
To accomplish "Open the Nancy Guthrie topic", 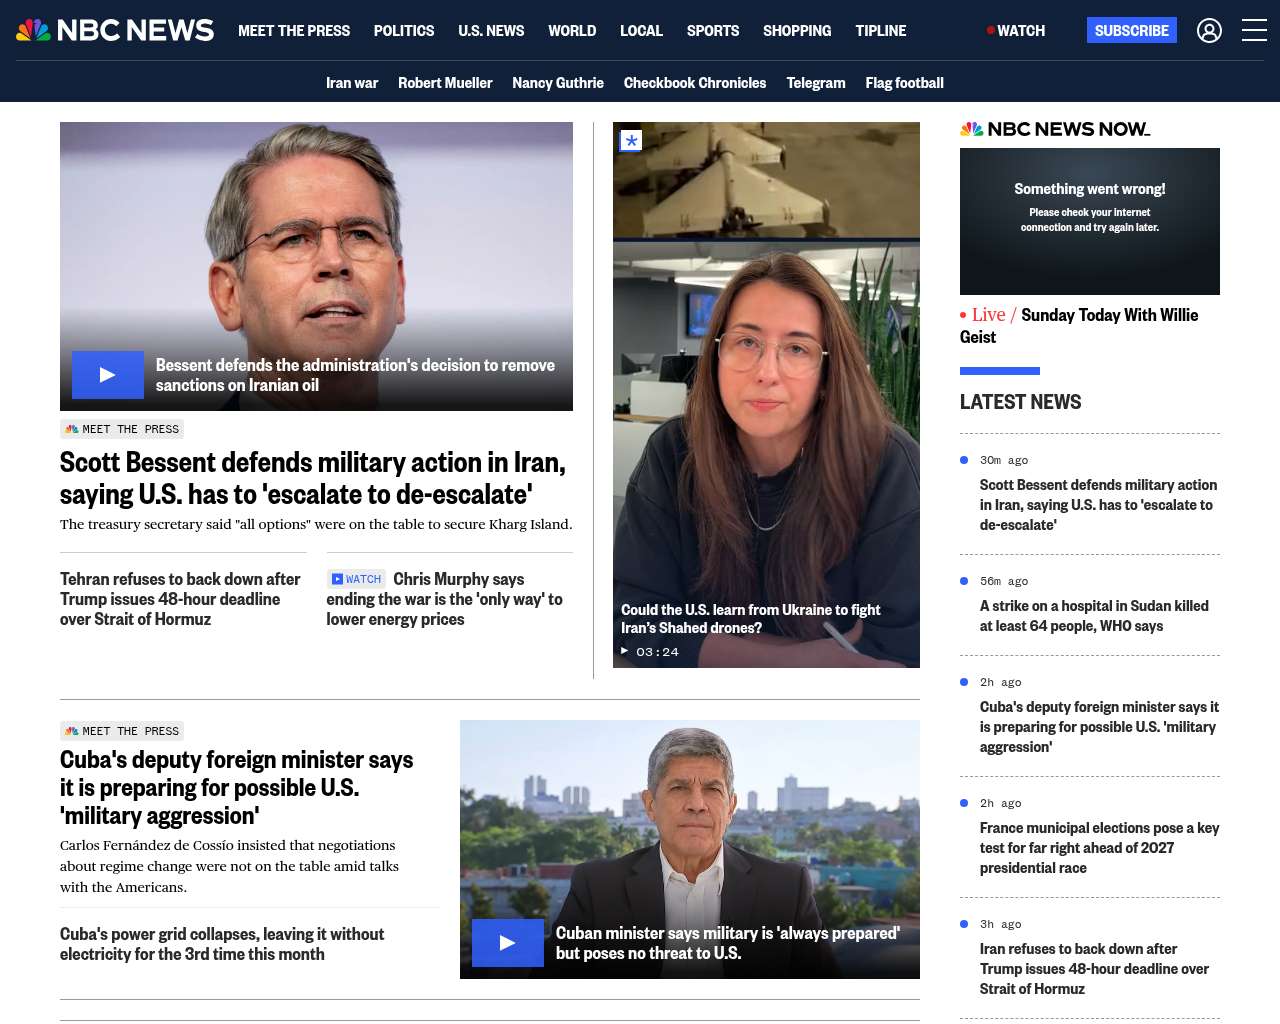I will click(558, 83).
